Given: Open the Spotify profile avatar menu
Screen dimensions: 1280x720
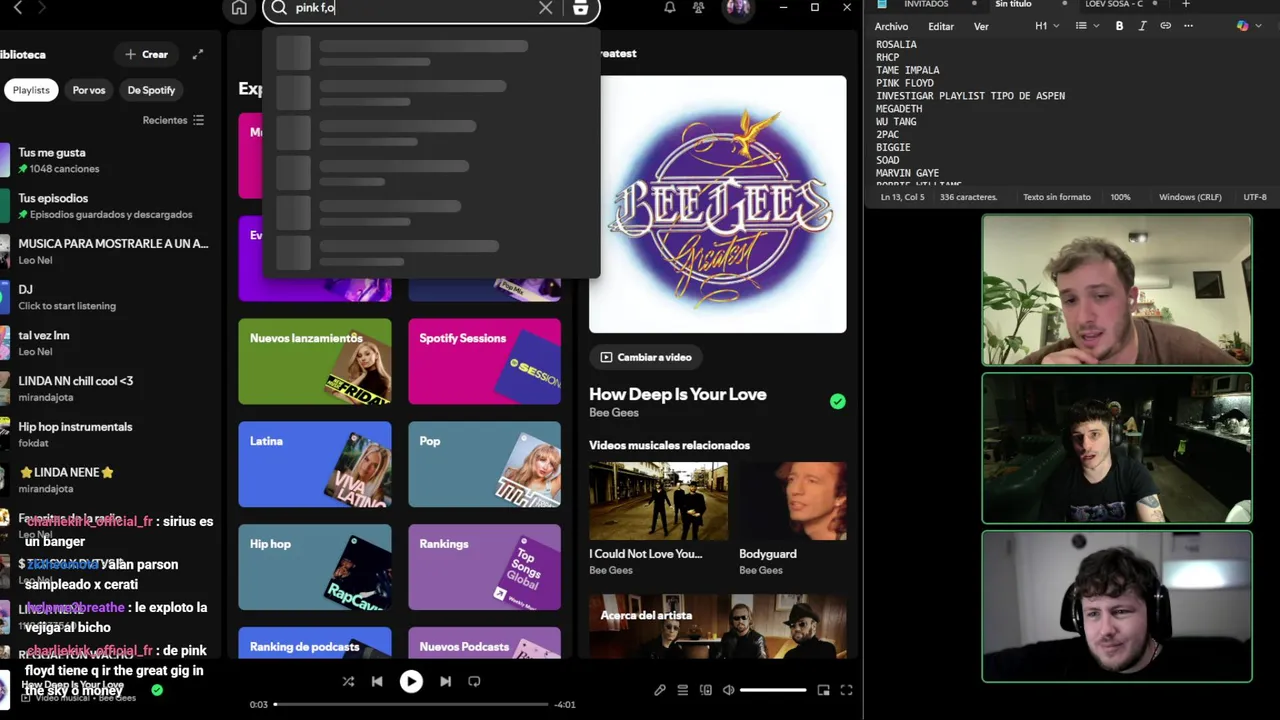Looking at the screenshot, I should point(738,8).
